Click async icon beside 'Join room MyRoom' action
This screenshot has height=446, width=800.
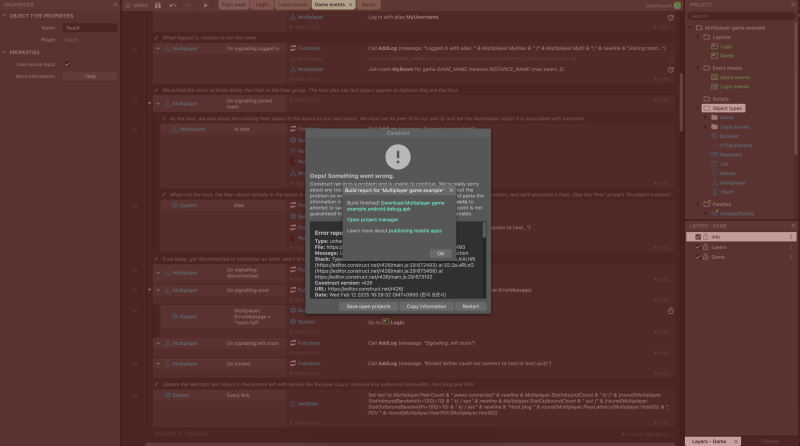tap(670, 70)
